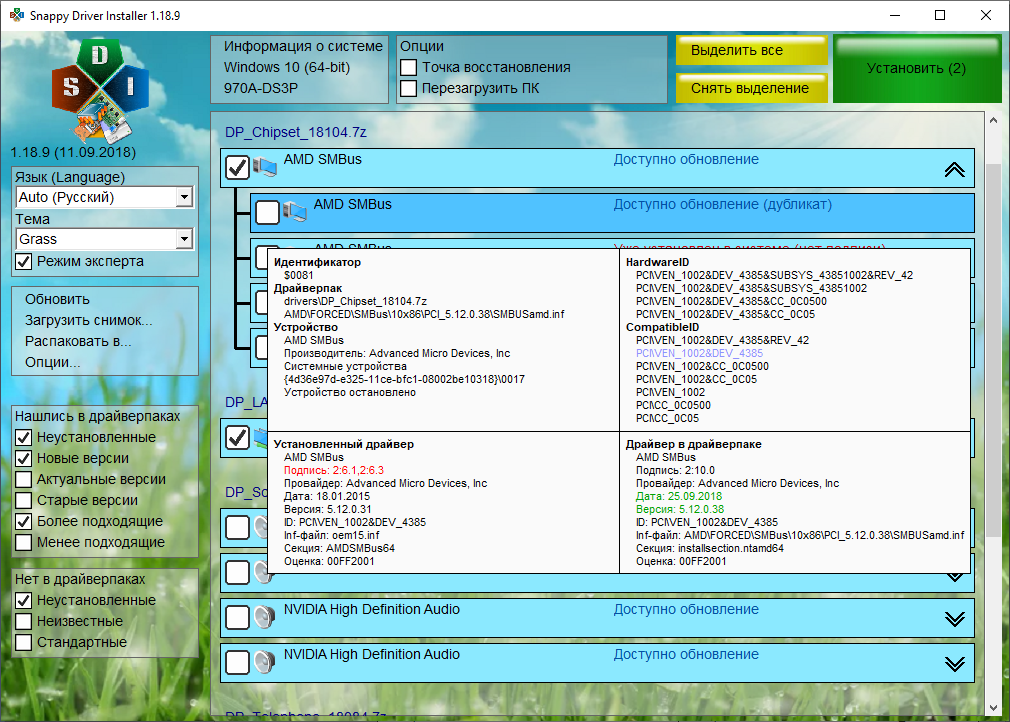Select the duplicate AMD SMBus row
The image size is (1010, 722).
click(612, 213)
